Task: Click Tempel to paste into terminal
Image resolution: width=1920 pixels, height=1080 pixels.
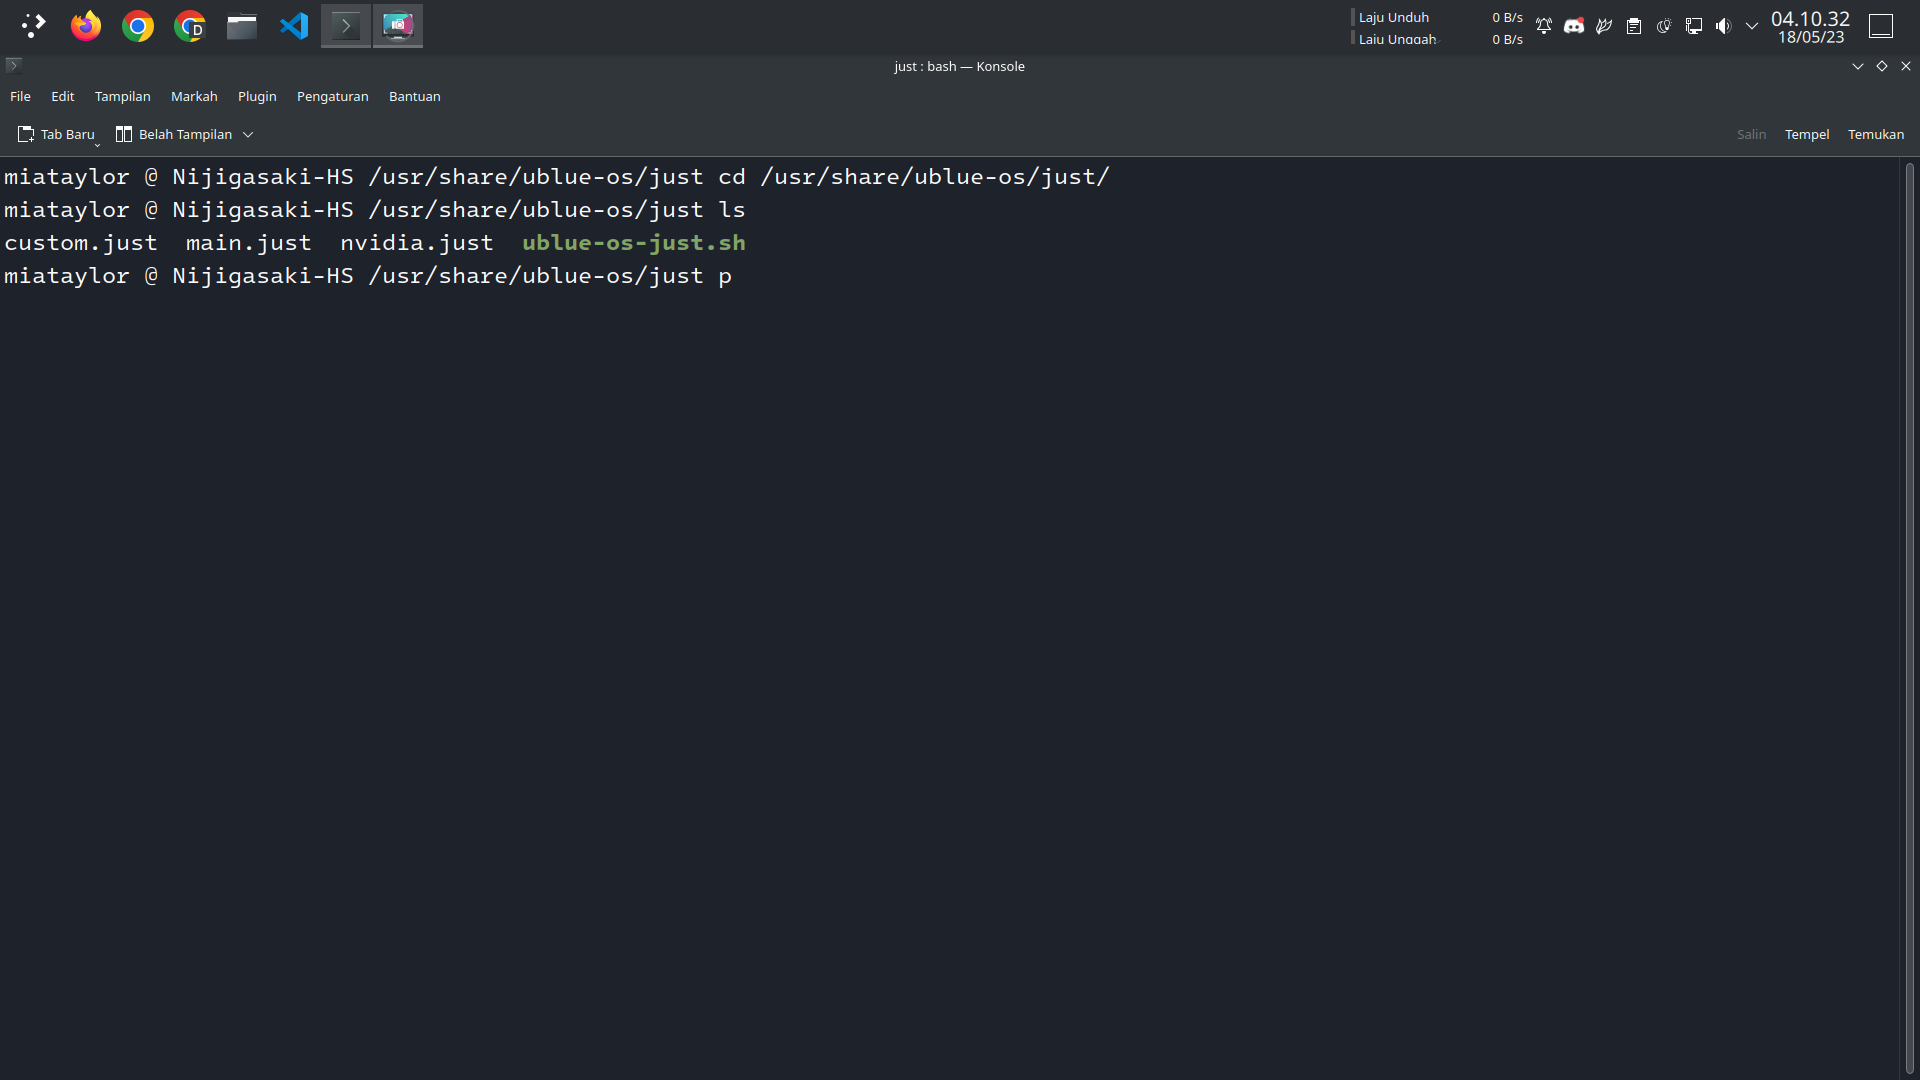Action: [1806, 134]
